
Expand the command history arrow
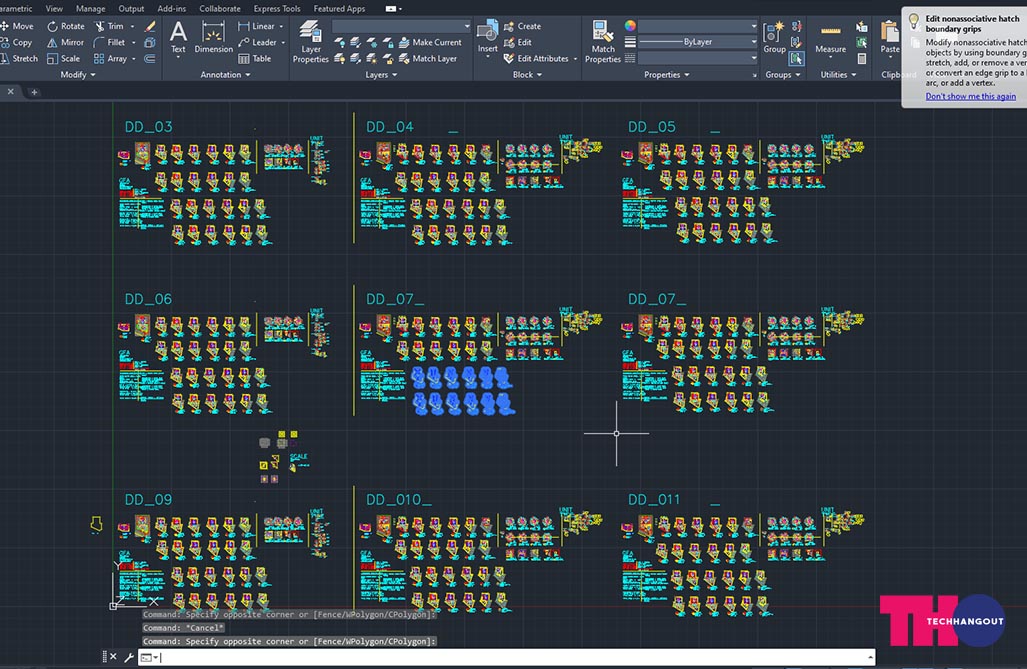(x=870, y=657)
